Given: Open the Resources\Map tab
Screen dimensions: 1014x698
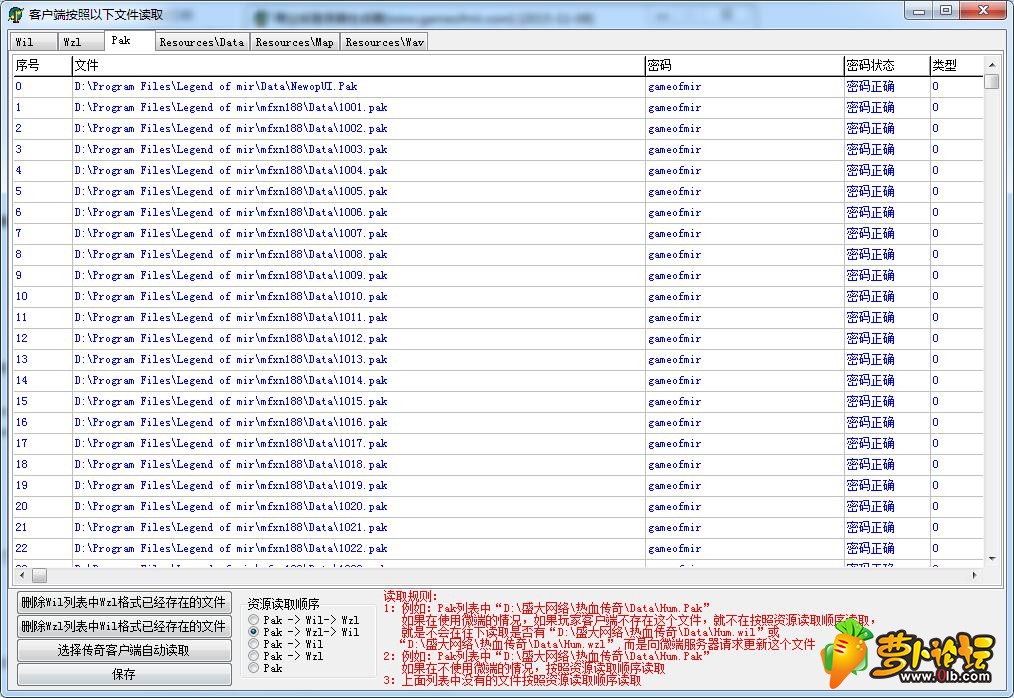Looking at the screenshot, I should click(x=295, y=42).
